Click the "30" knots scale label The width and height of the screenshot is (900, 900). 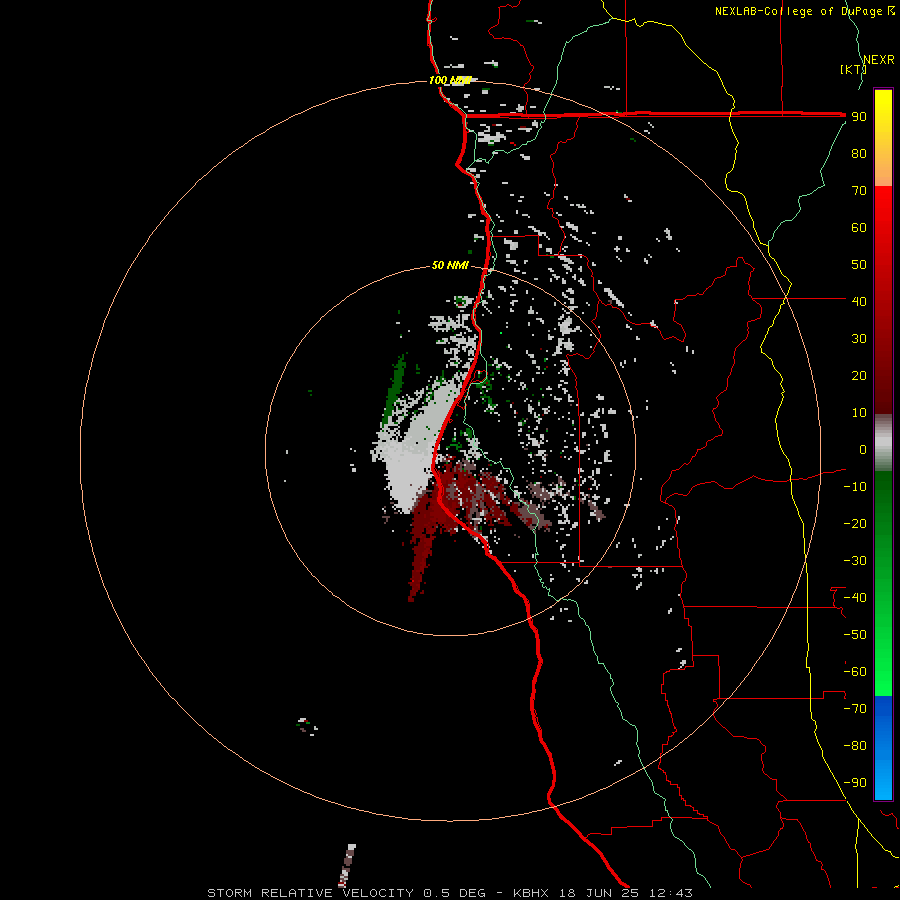coord(859,339)
